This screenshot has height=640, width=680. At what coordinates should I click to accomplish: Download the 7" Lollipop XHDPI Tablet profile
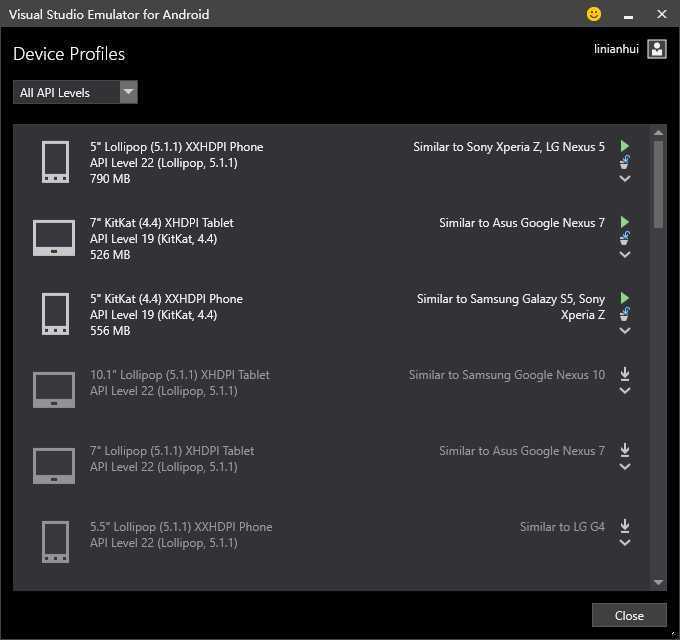click(x=625, y=450)
